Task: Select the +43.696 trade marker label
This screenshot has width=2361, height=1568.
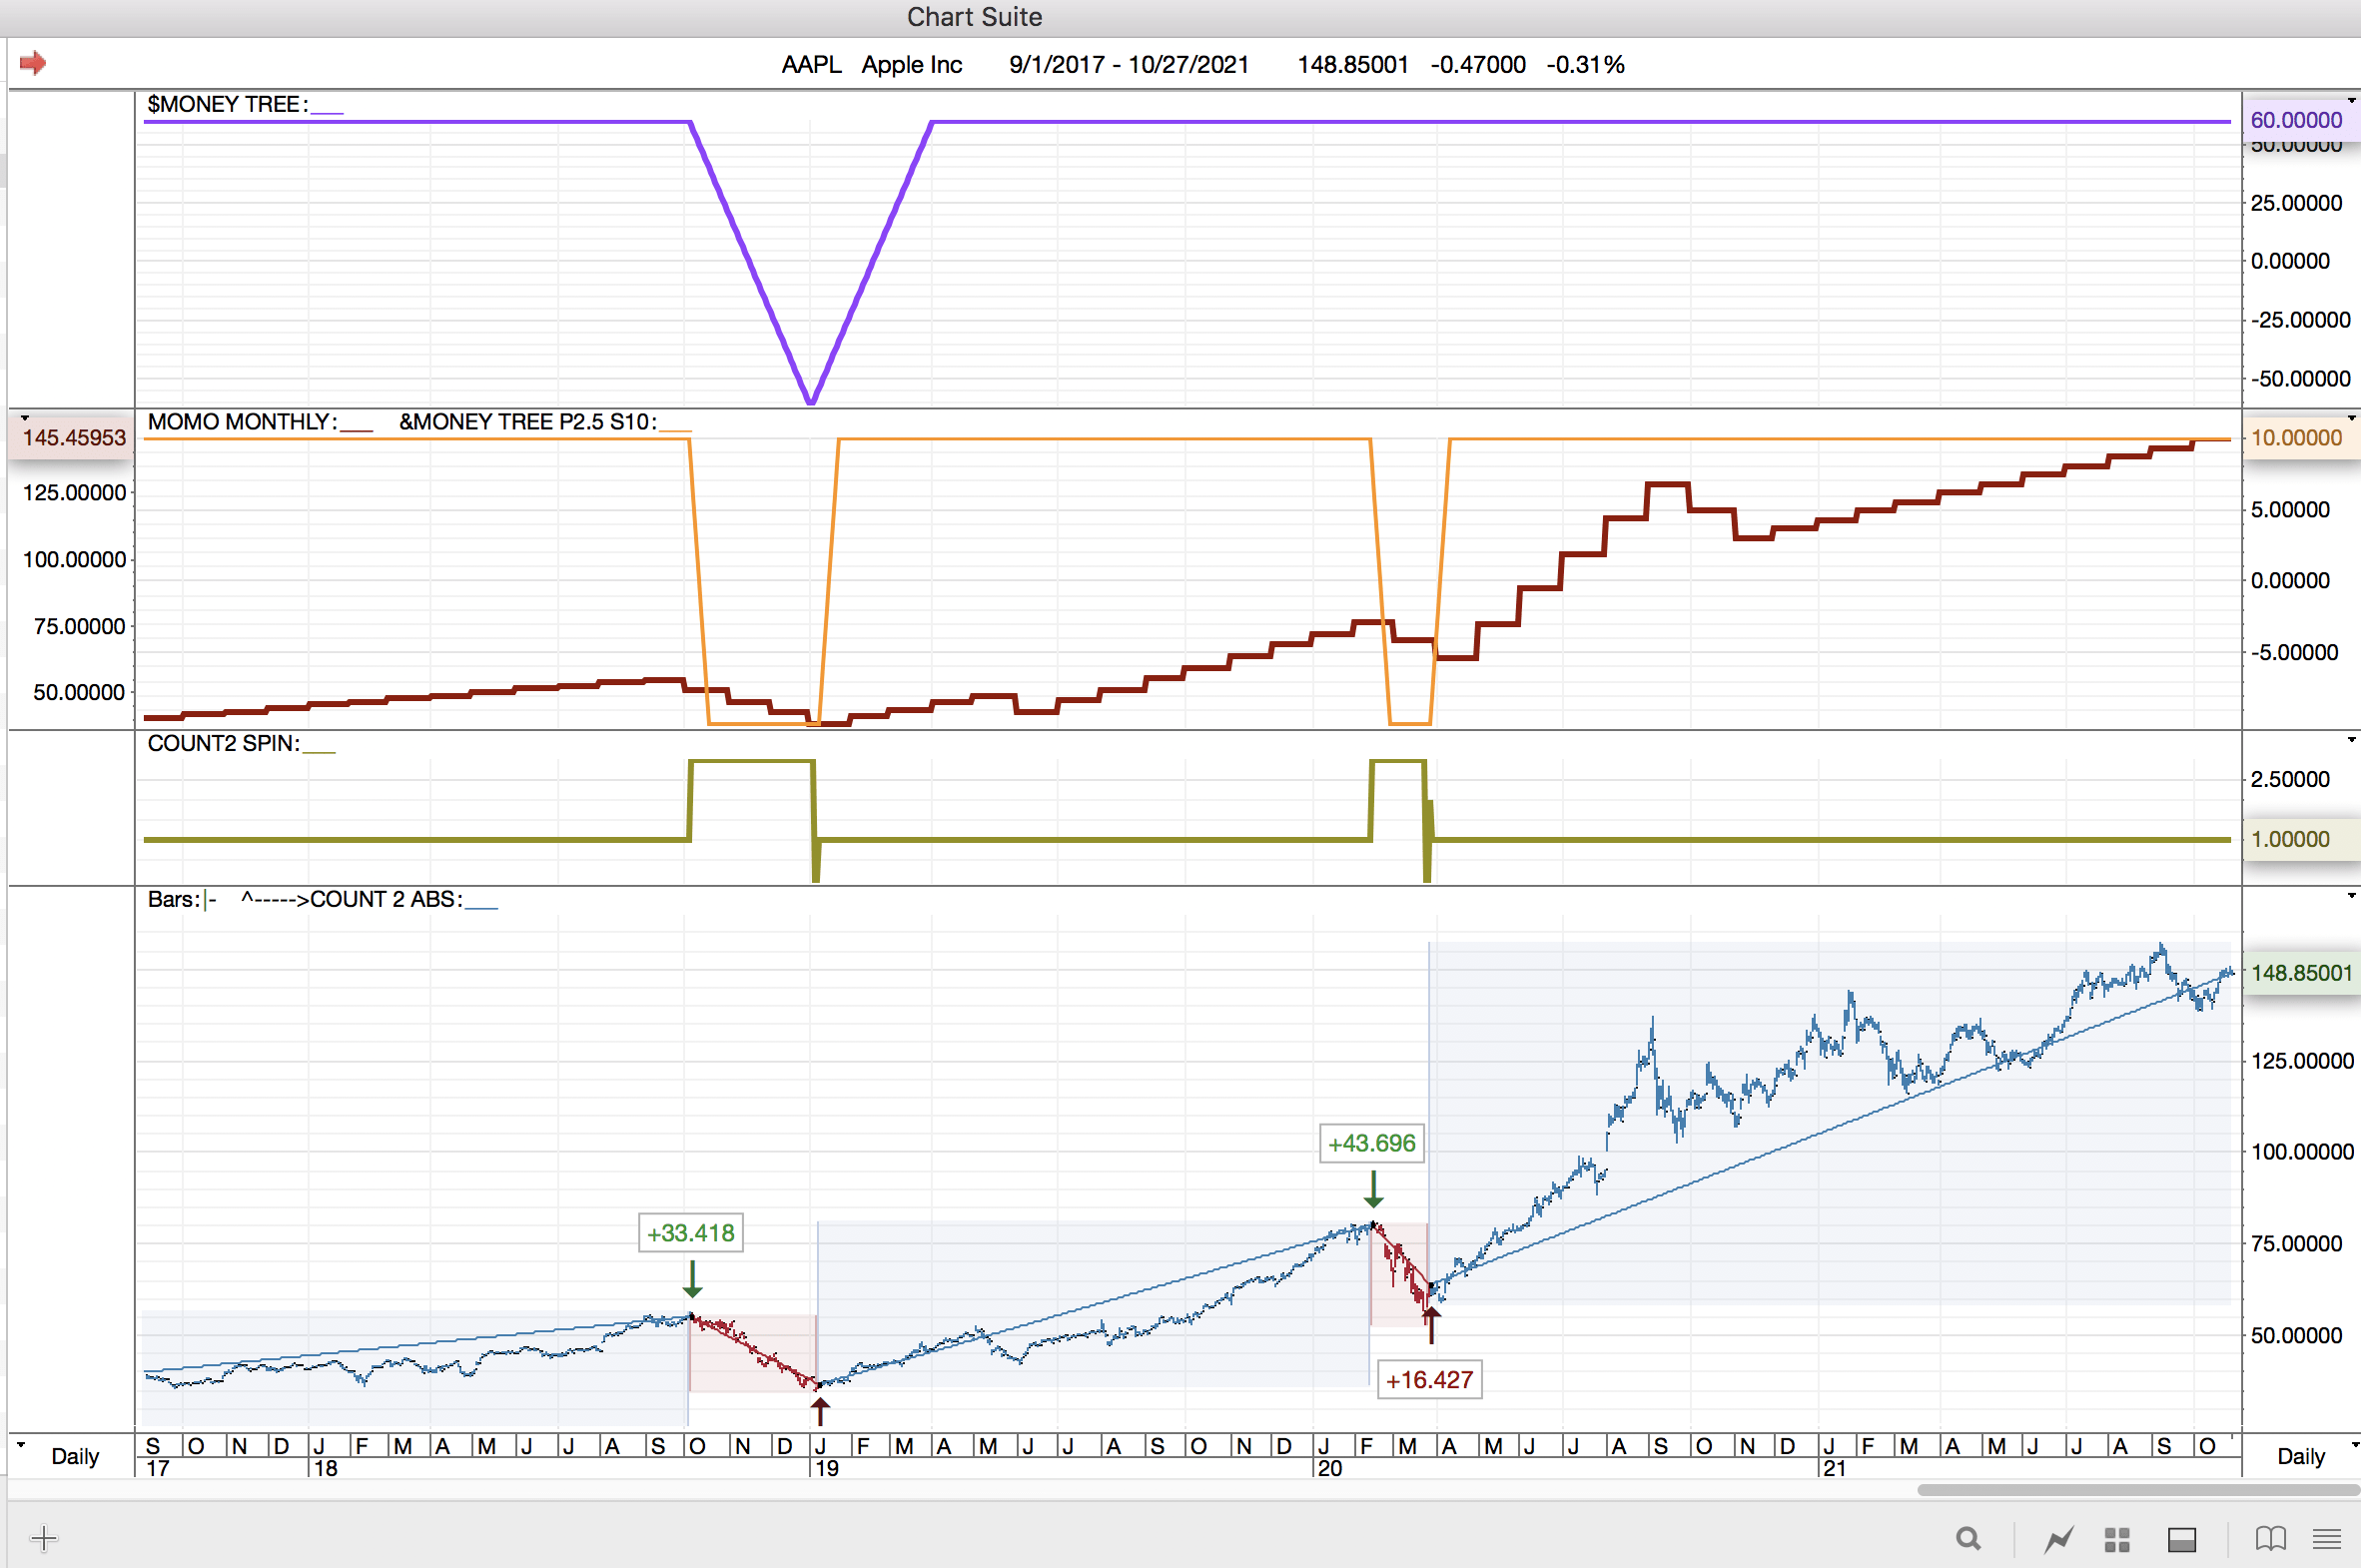Action: [x=1371, y=1143]
